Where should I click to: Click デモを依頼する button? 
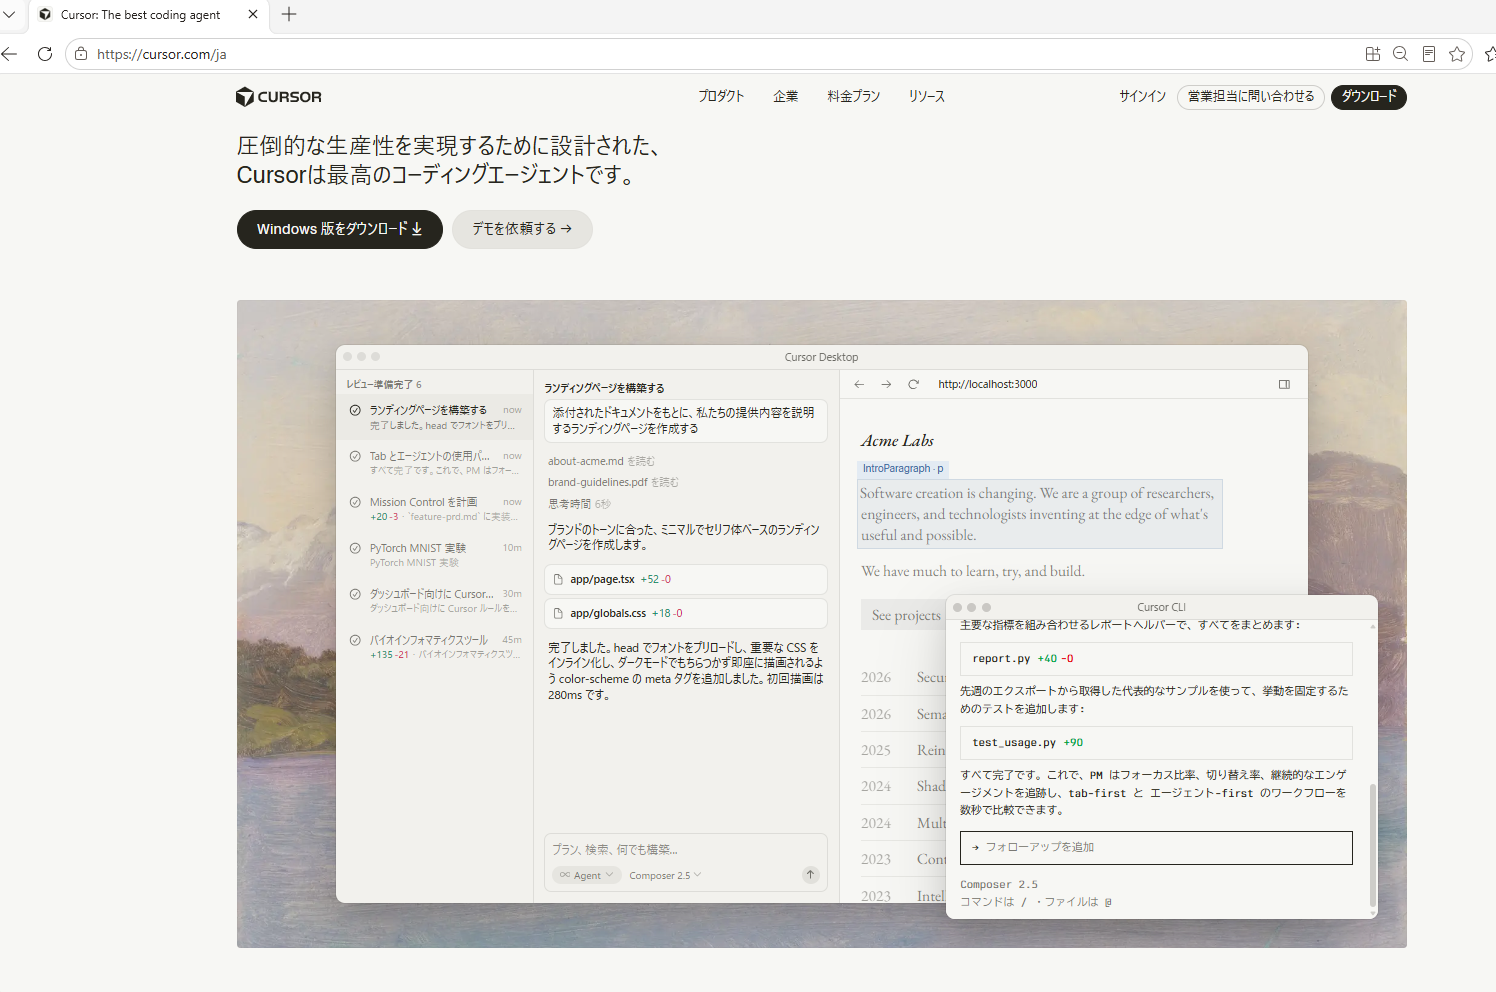pyautogui.click(x=522, y=229)
